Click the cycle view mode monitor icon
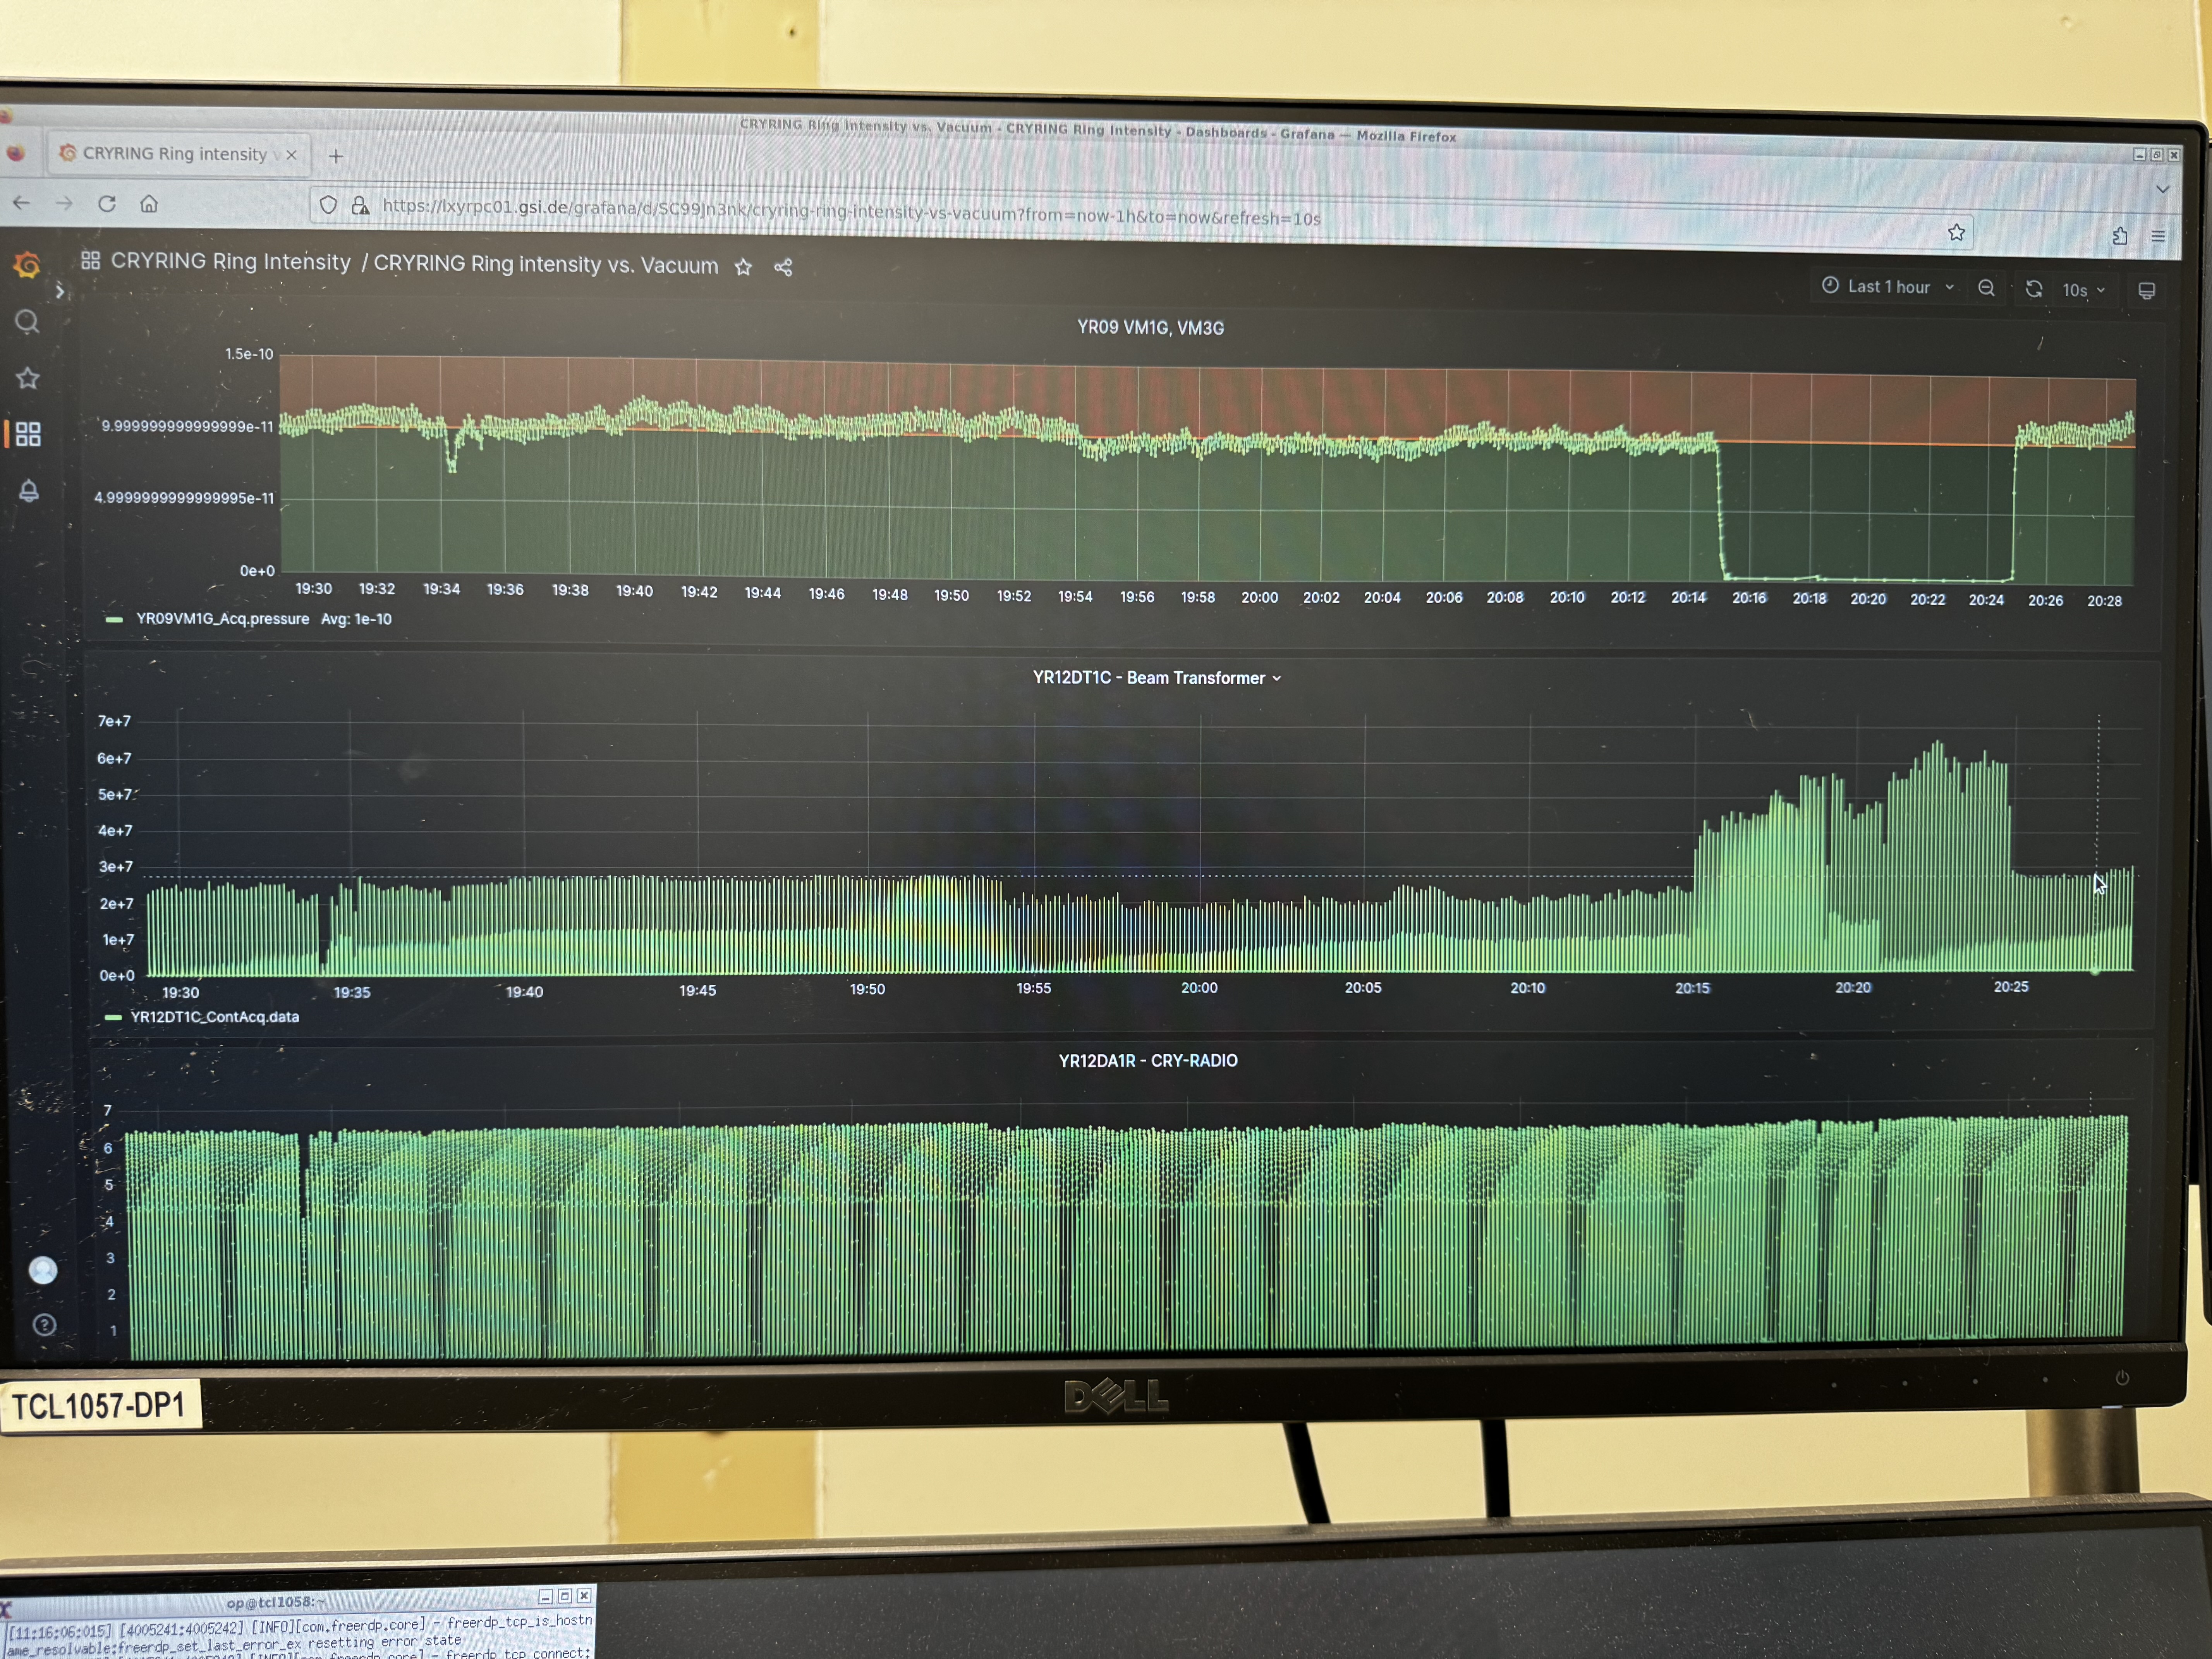2212x1659 pixels. 2146,291
